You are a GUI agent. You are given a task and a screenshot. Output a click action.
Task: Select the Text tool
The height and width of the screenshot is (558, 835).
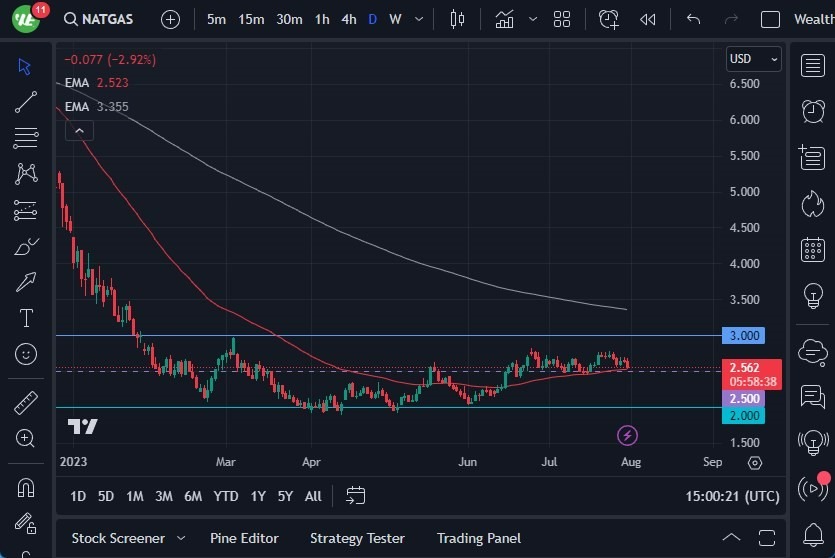tap(26, 318)
